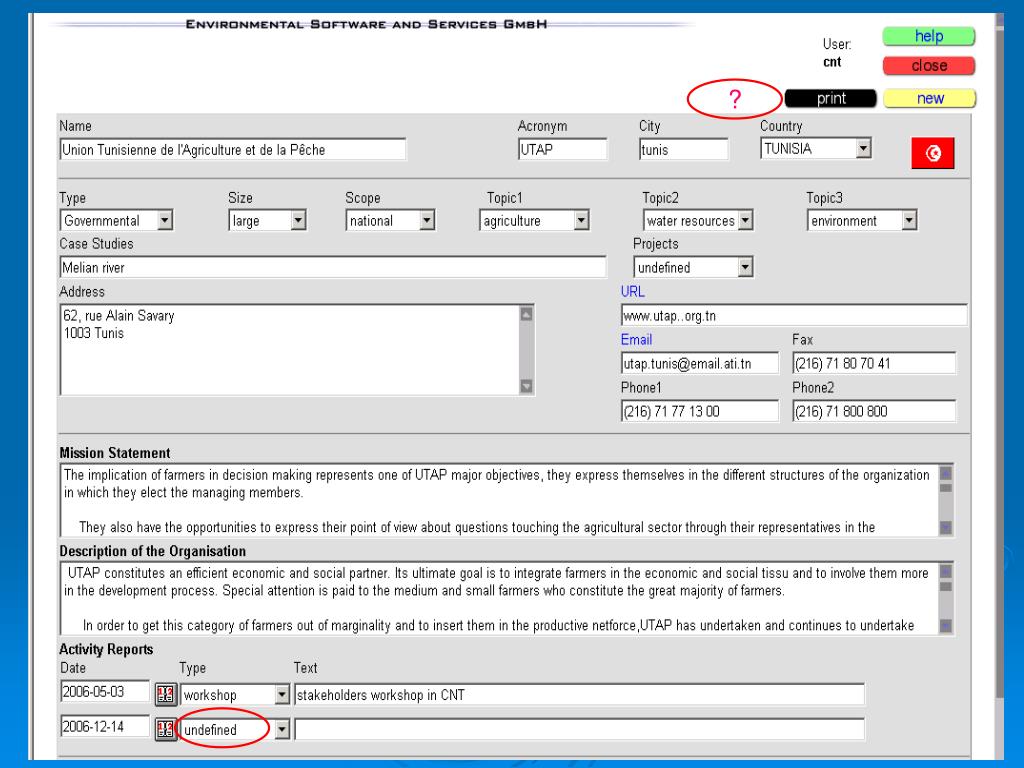Open Topic2 dropdown showing water resources

[x=745, y=221]
